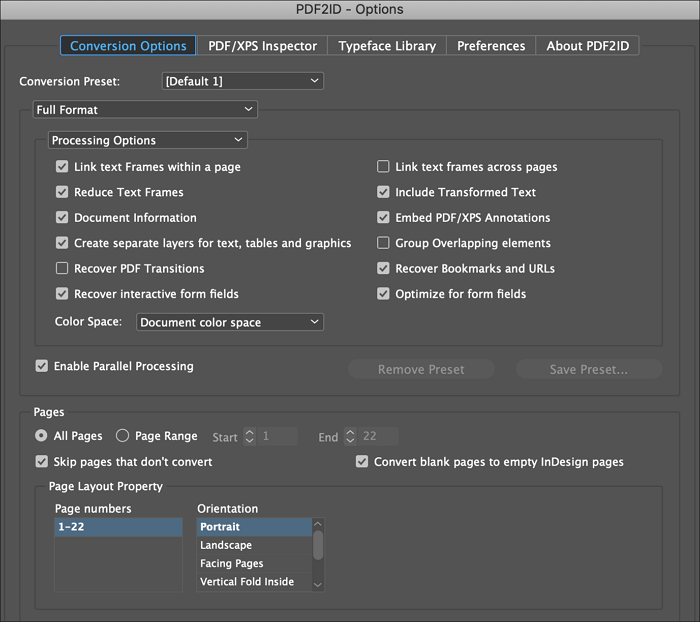Screen dimensions: 700x622
Task: Click the Remove Preset button
Action: point(421,370)
